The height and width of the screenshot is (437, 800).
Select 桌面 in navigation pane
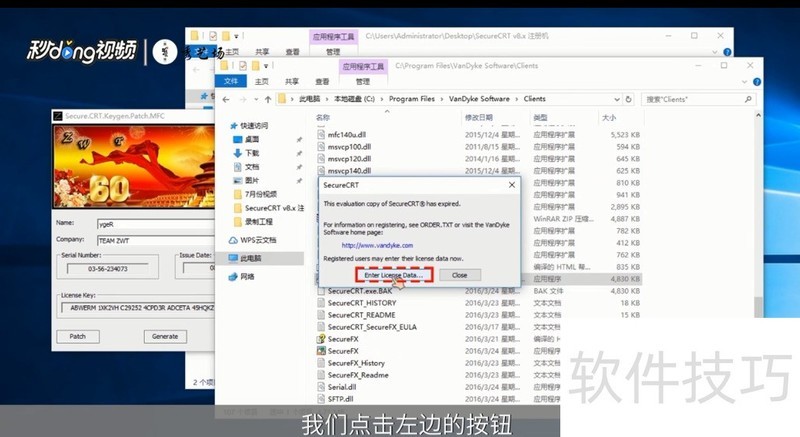coord(252,139)
